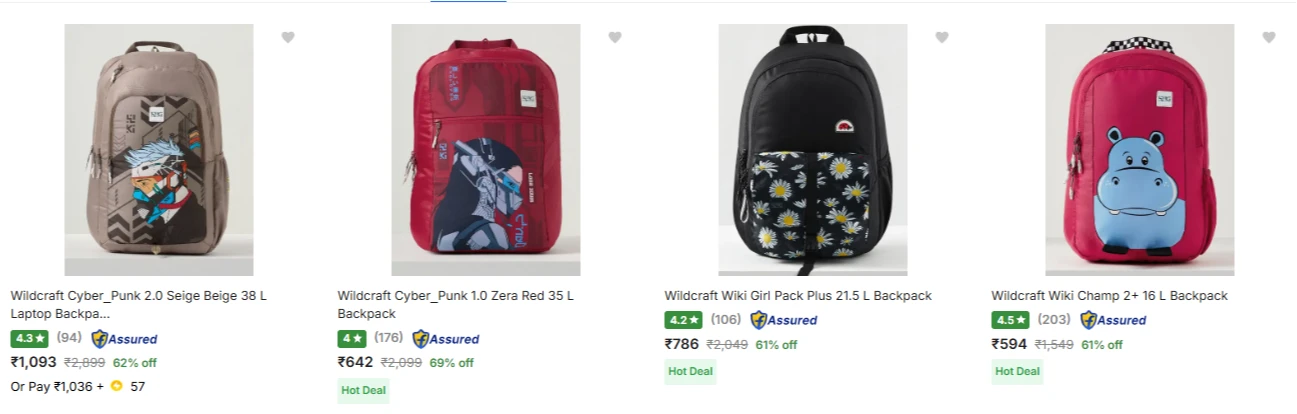1297x414 pixels.
Task: Toggle wishlist heart for Cyber_Punk 1.0 Zera Red
Action: pyautogui.click(x=615, y=38)
